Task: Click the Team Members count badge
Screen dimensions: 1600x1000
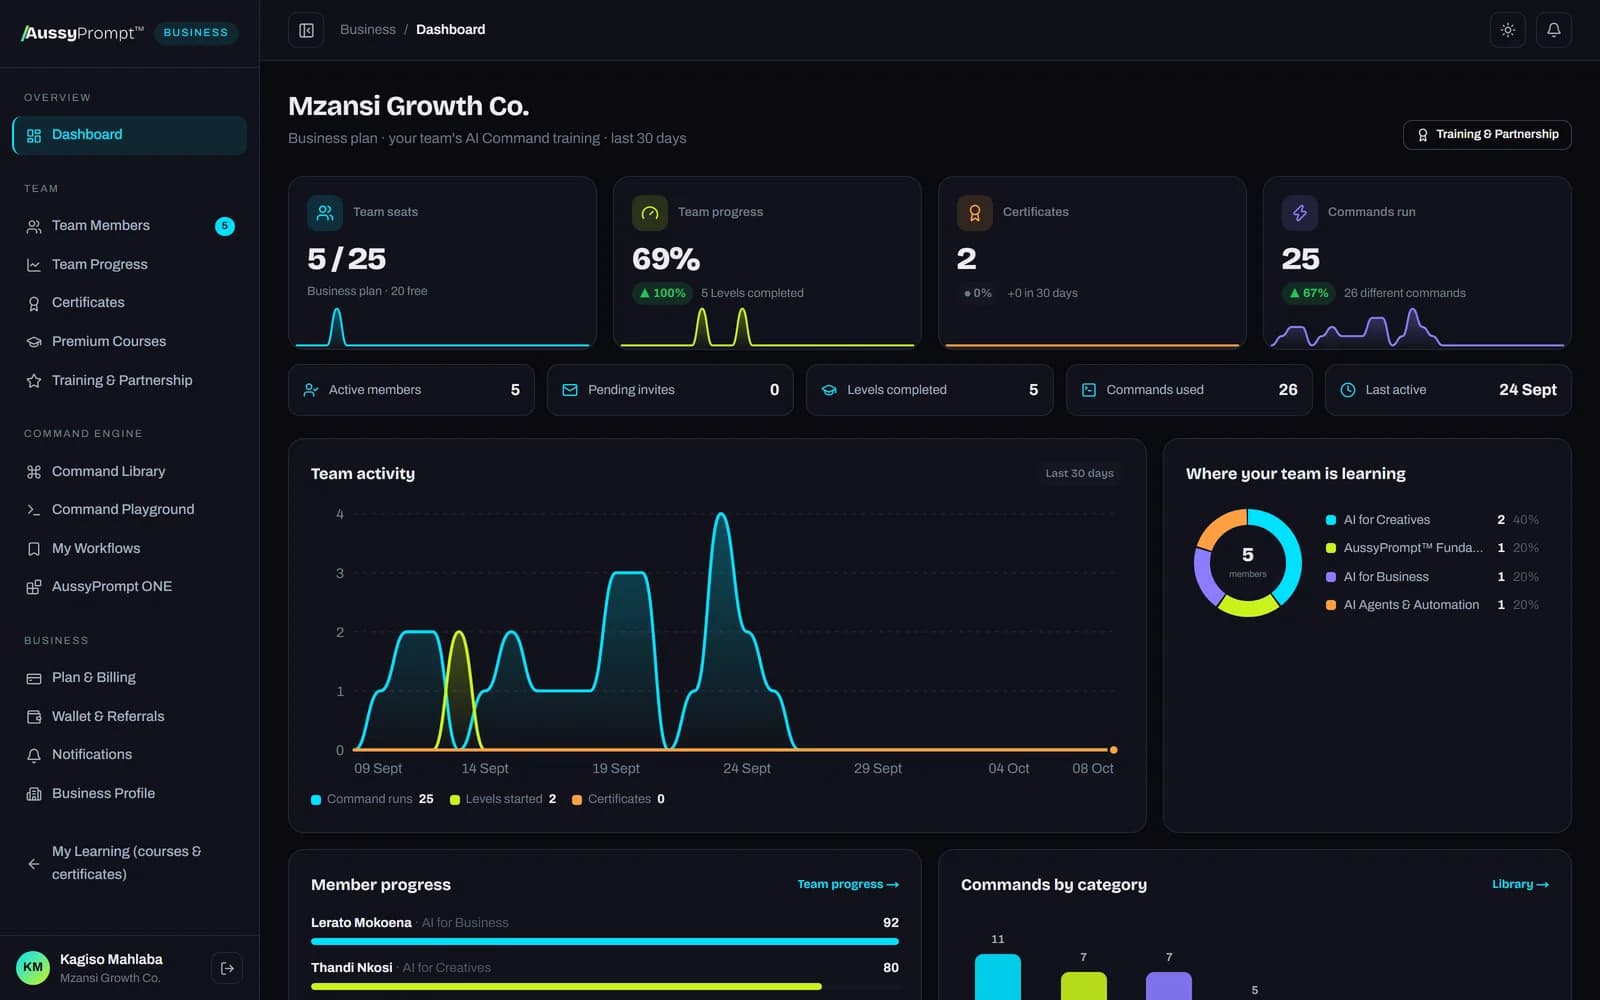Action: pos(225,226)
